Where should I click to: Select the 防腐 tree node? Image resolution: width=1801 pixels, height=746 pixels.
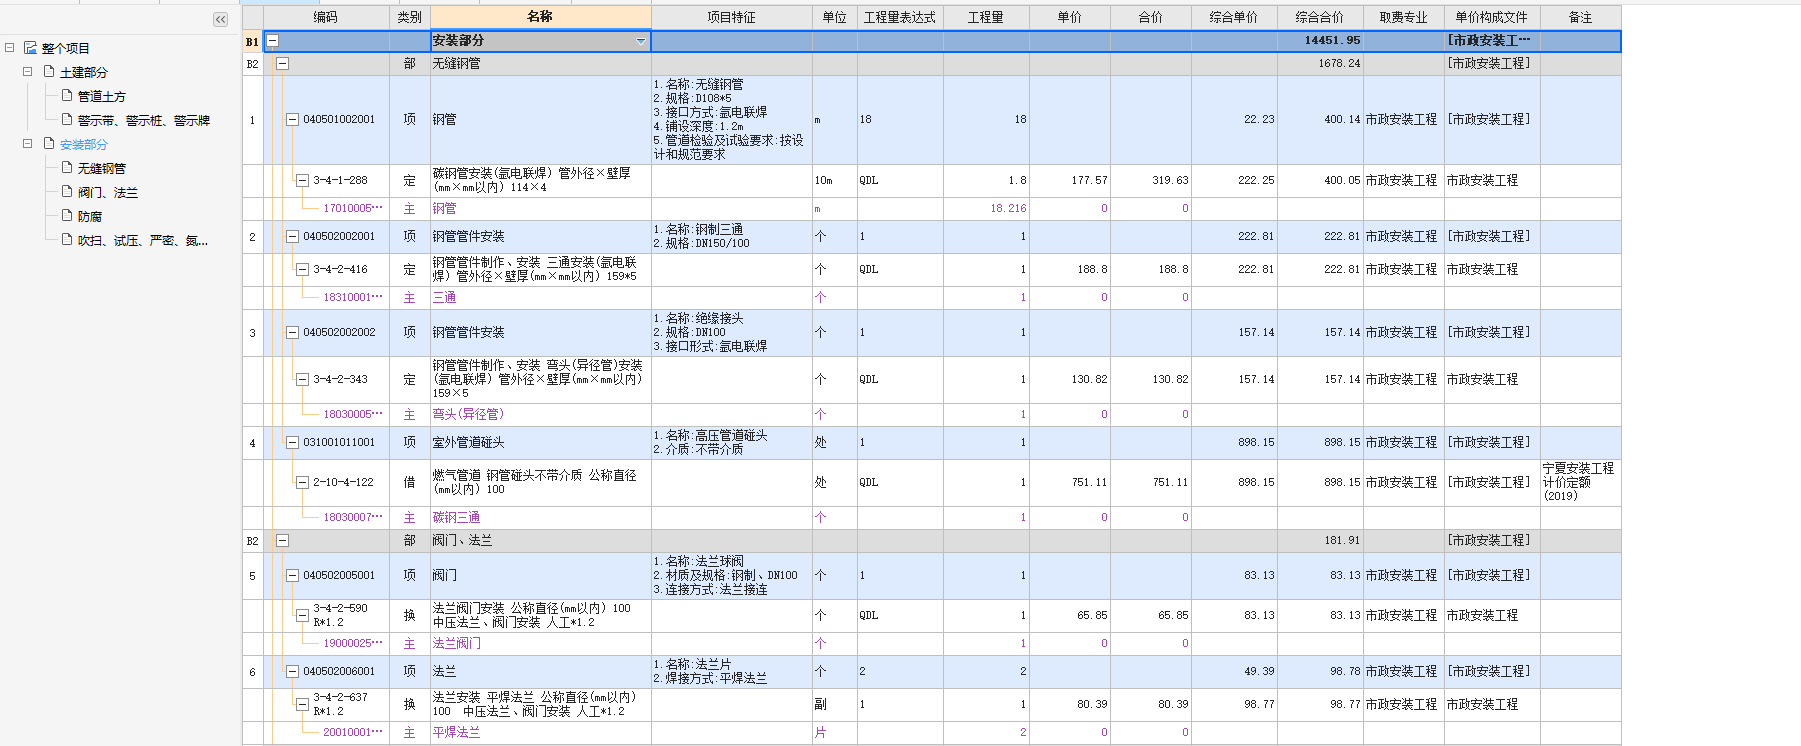[90, 216]
